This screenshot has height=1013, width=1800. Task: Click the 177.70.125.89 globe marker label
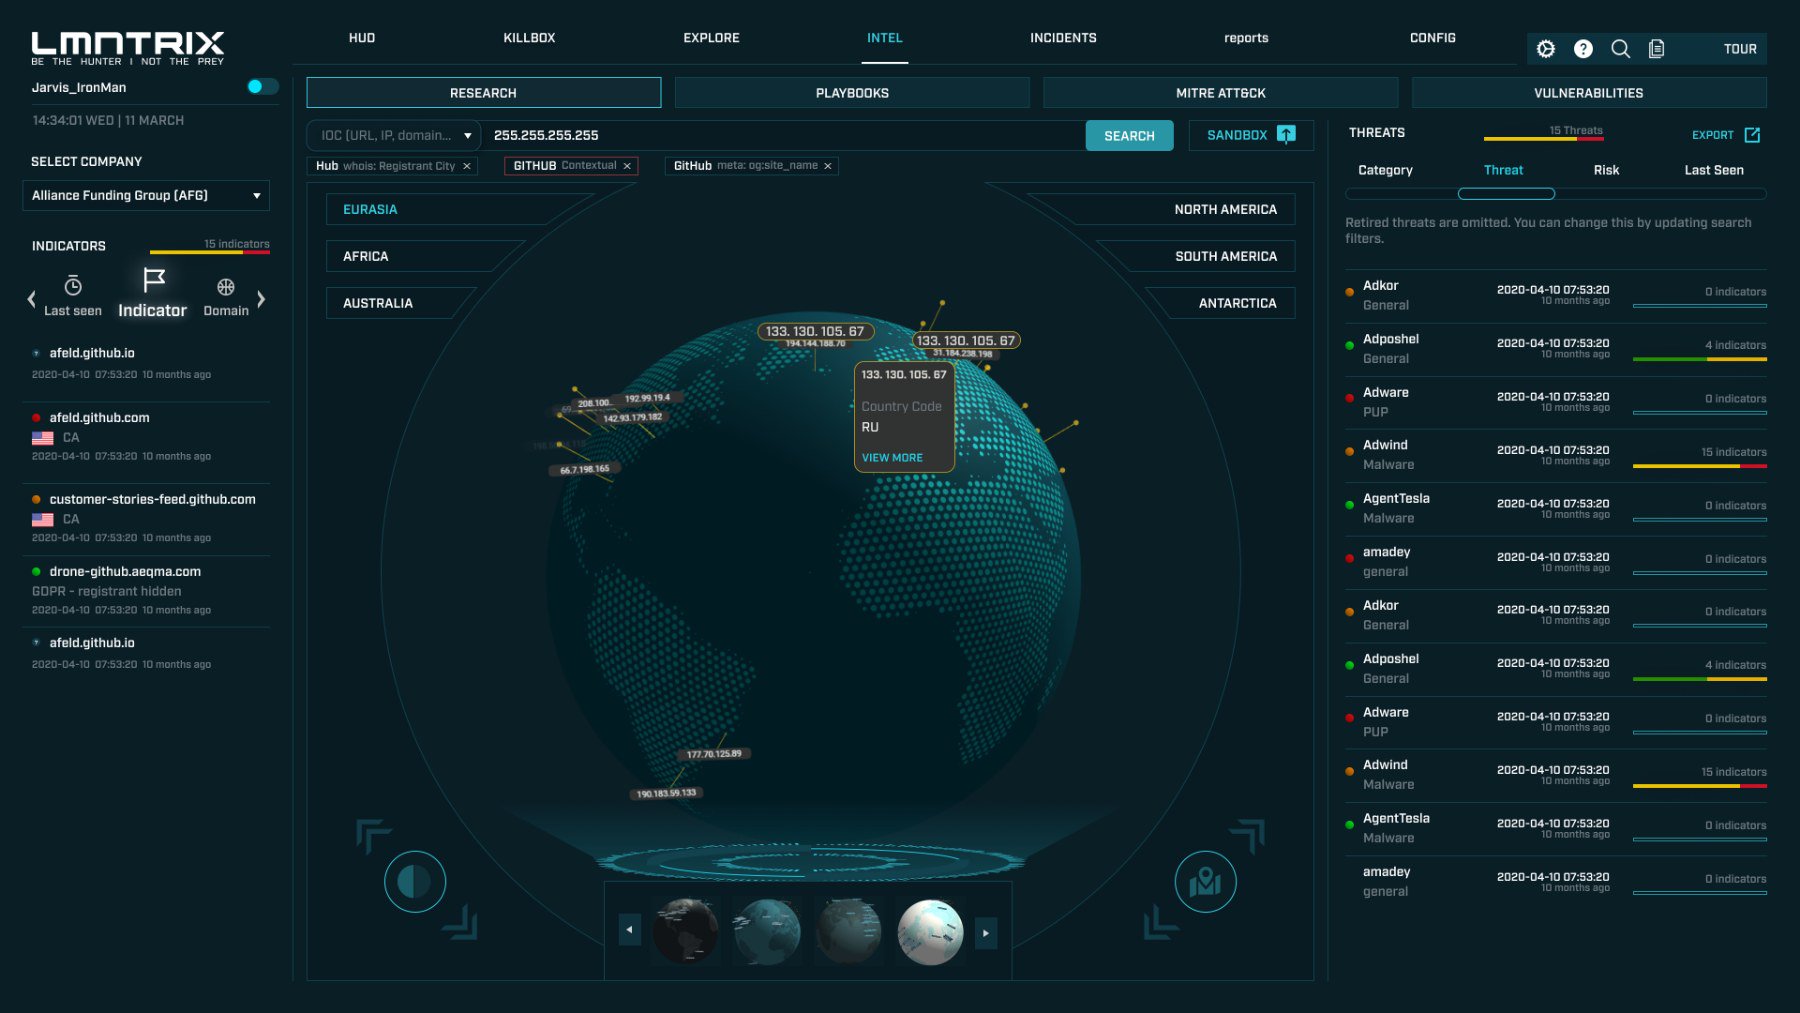click(x=714, y=754)
